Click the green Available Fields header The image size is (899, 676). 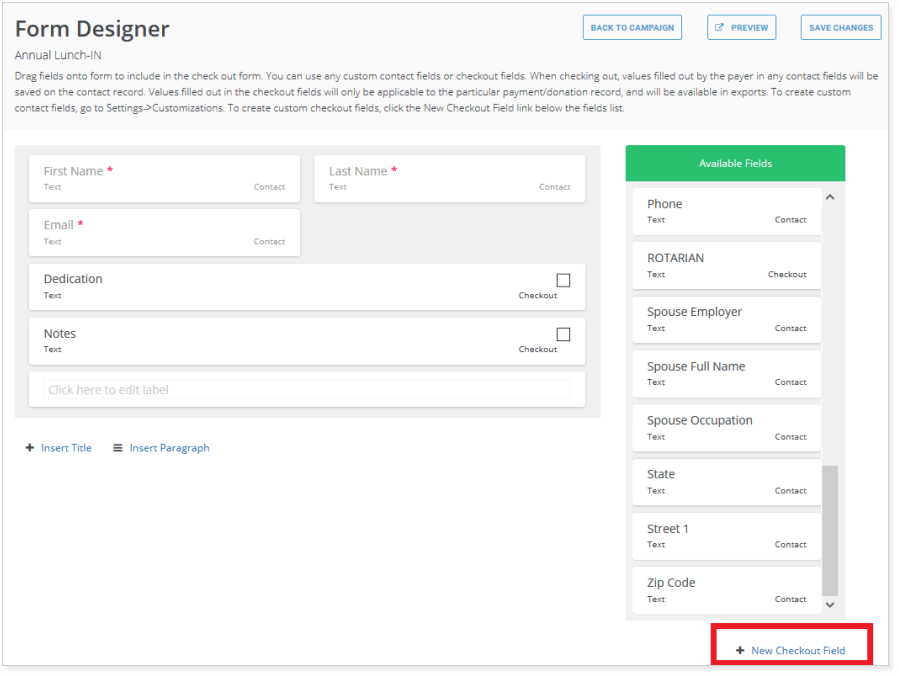coord(735,162)
